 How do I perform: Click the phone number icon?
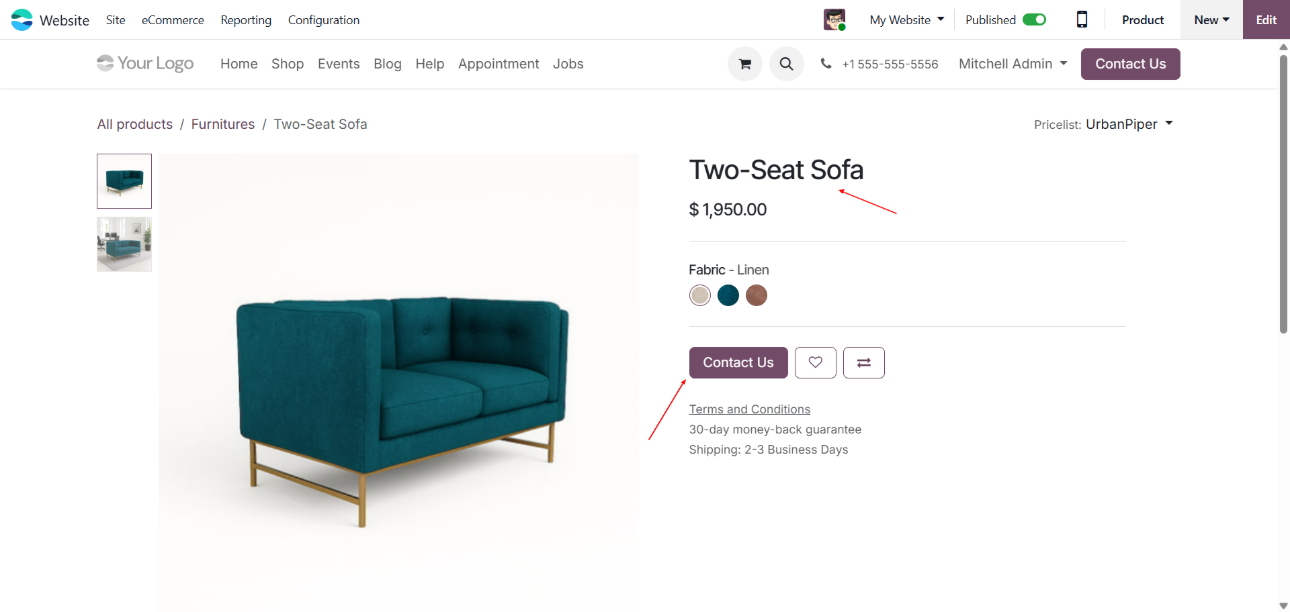pos(826,64)
